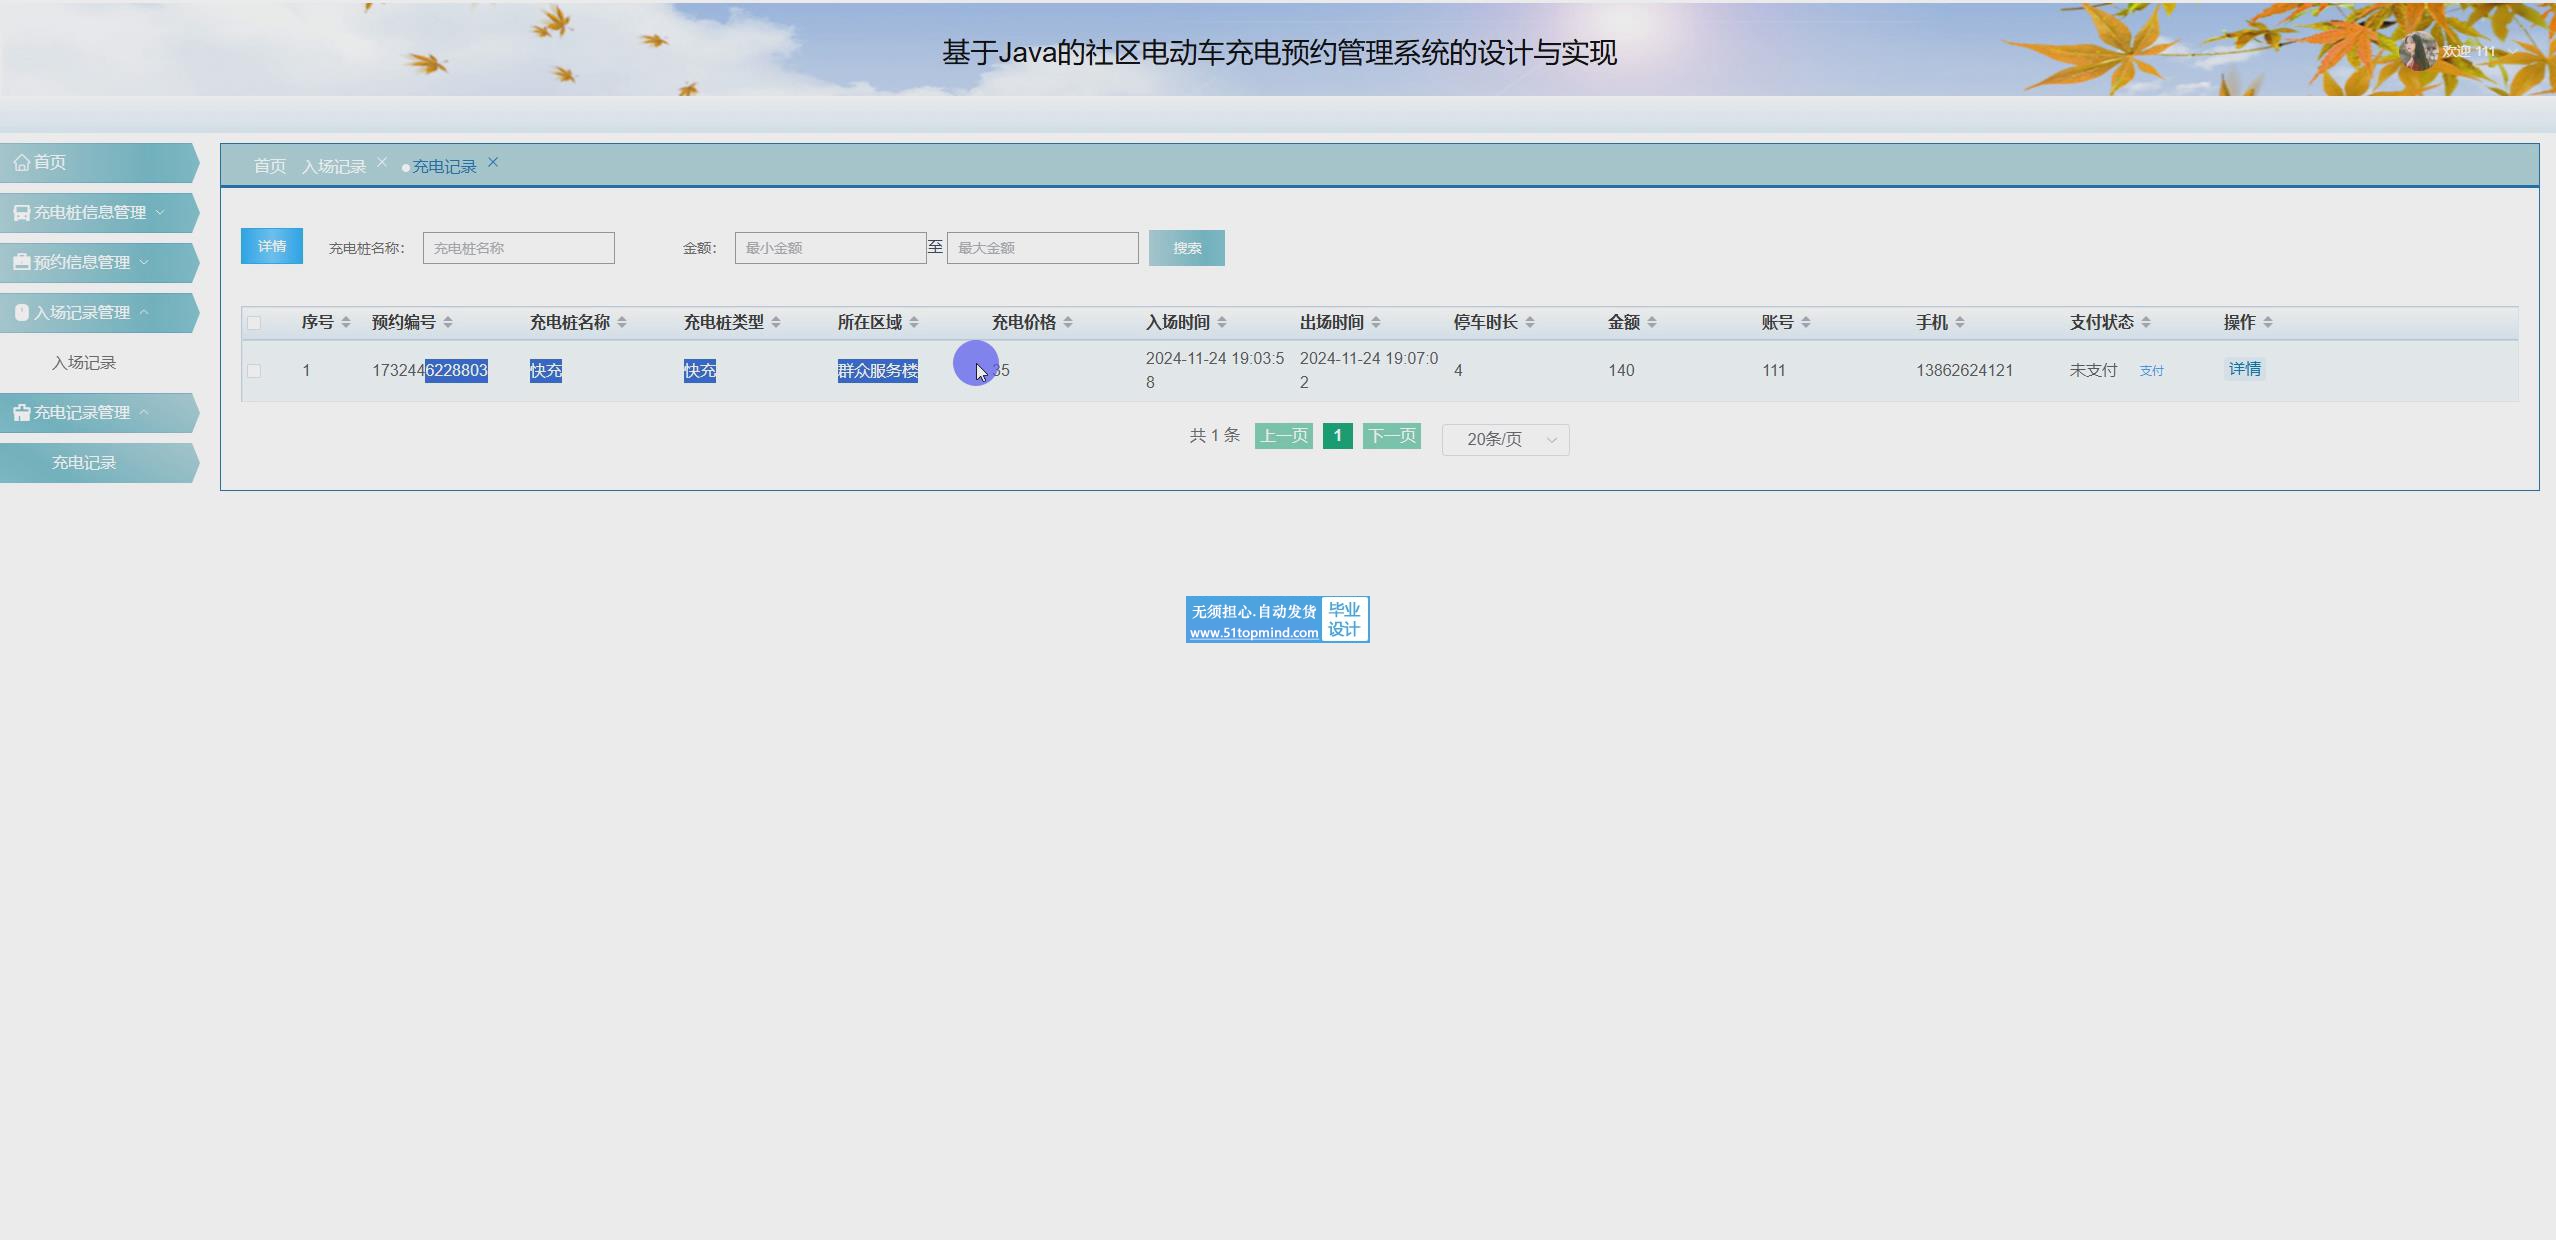
Task: Click the 支付 pay link in row
Action: [x=2151, y=371]
